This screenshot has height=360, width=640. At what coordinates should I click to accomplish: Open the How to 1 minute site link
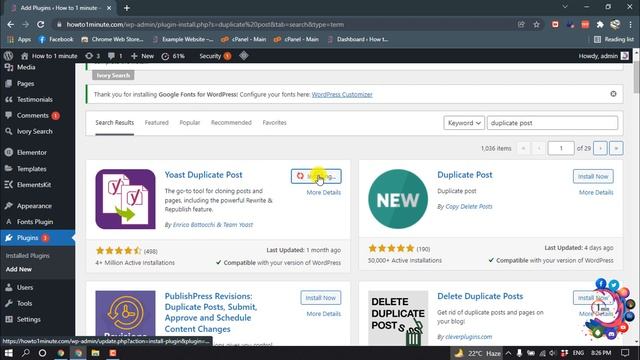(x=49, y=56)
